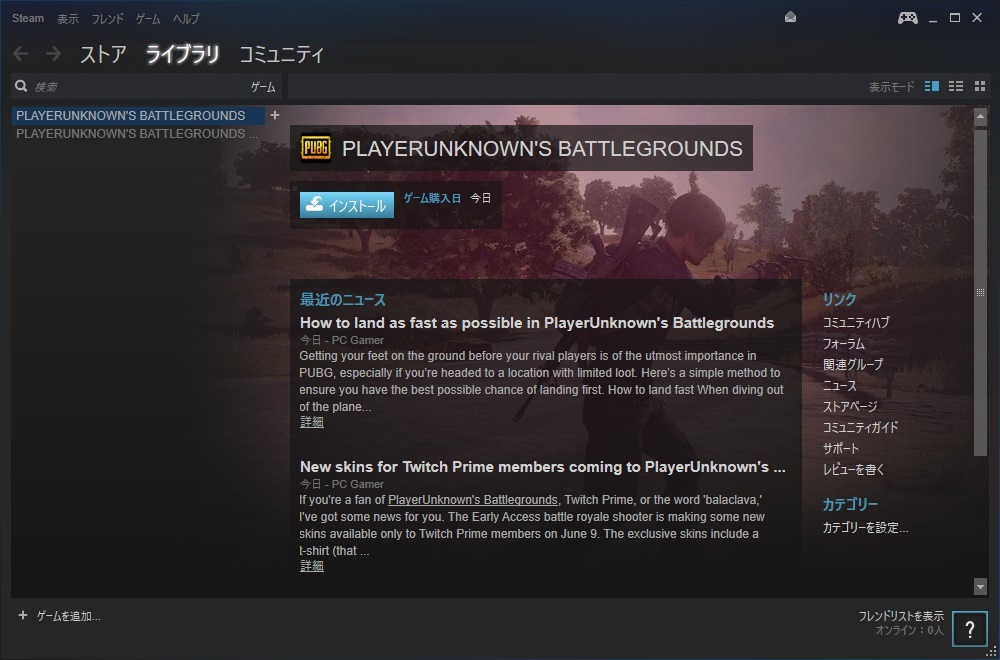Open the コミュニティガイド link

pyautogui.click(x=860, y=428)
